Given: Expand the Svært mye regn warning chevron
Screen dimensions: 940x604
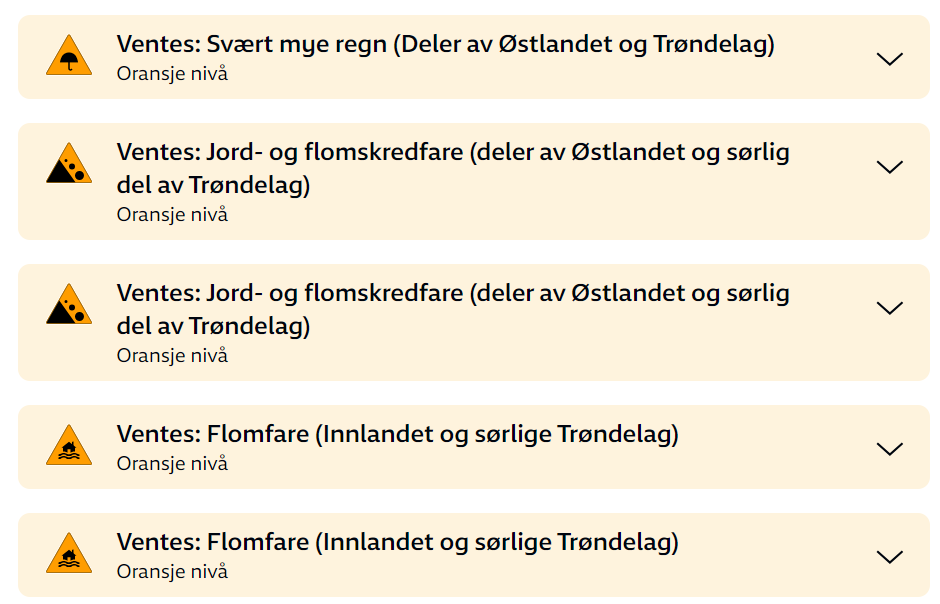Looking at the screenshot, I should coord(890,59).
